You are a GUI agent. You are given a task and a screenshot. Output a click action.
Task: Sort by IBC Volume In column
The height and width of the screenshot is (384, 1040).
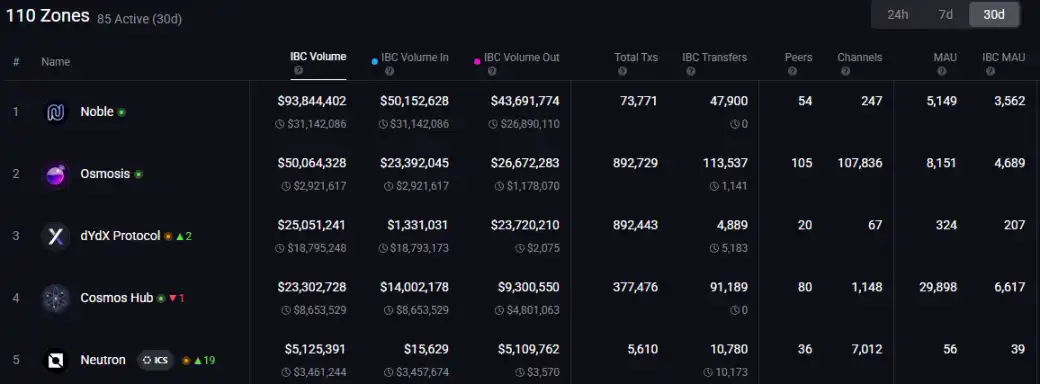(x=415, y=58)
